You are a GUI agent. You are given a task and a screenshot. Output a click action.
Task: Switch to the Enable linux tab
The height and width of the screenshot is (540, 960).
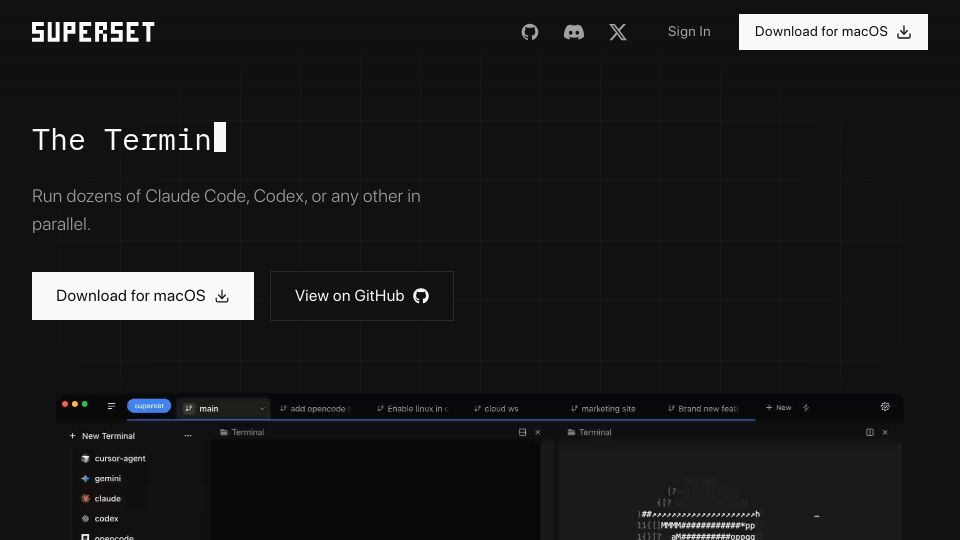coord(412,408)
